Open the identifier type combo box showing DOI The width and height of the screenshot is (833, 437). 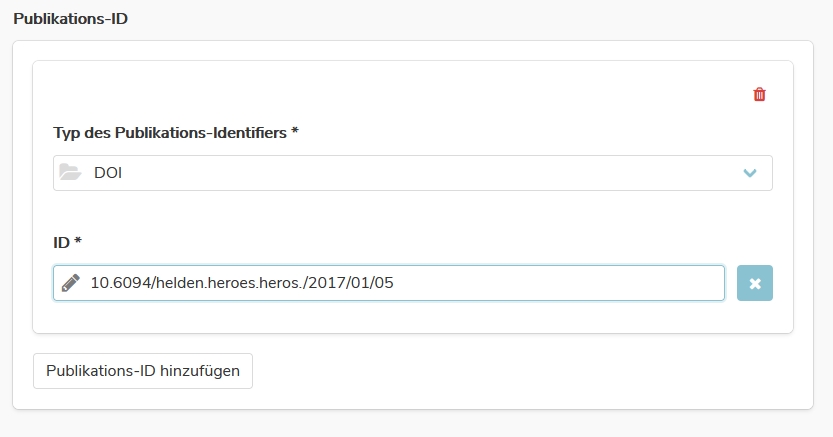[x=413, y=173]
